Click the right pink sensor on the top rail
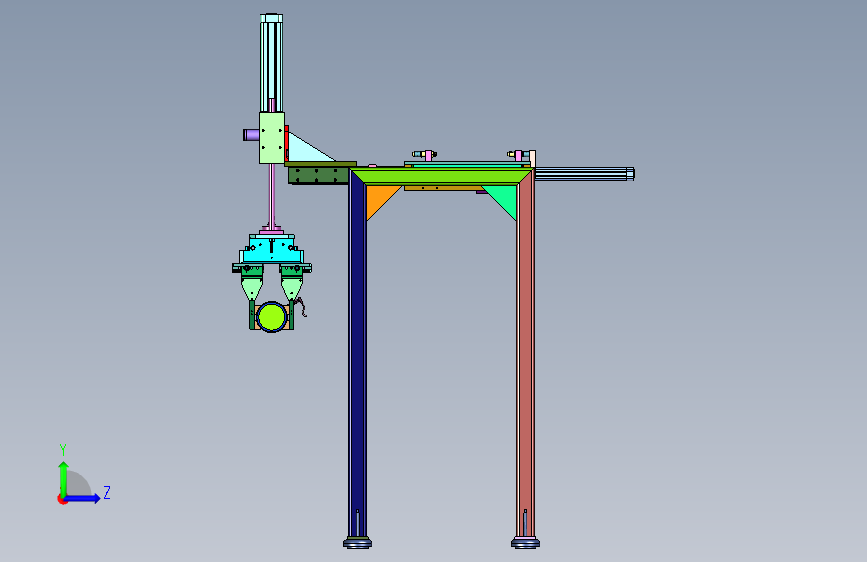Viewport: 867px width, 562px height. pyautogui.click(x=518, y=155)
